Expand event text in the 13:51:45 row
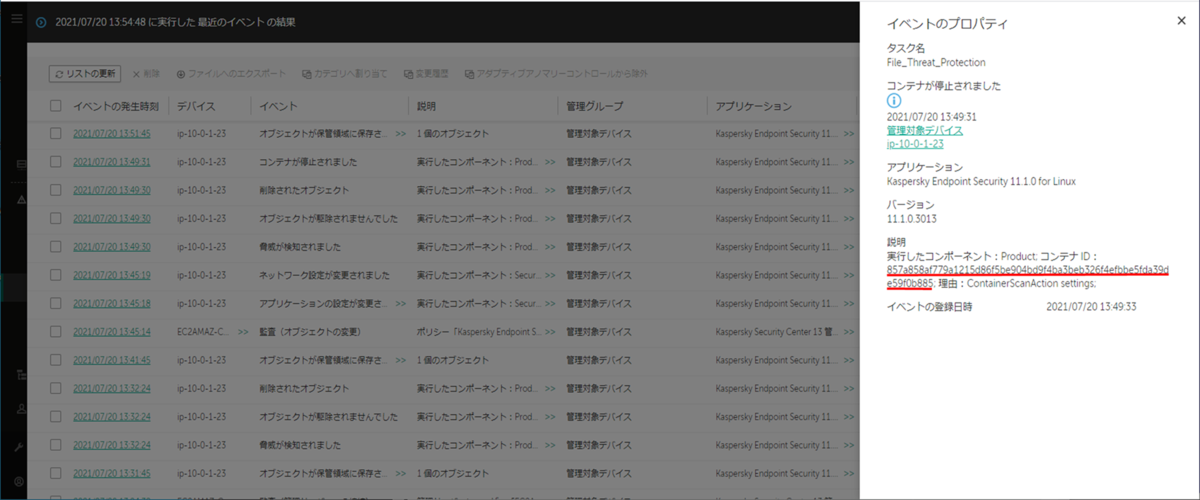Image resolution: width=1200 pixels, height=500 pixels. click(x=400, y=133)
